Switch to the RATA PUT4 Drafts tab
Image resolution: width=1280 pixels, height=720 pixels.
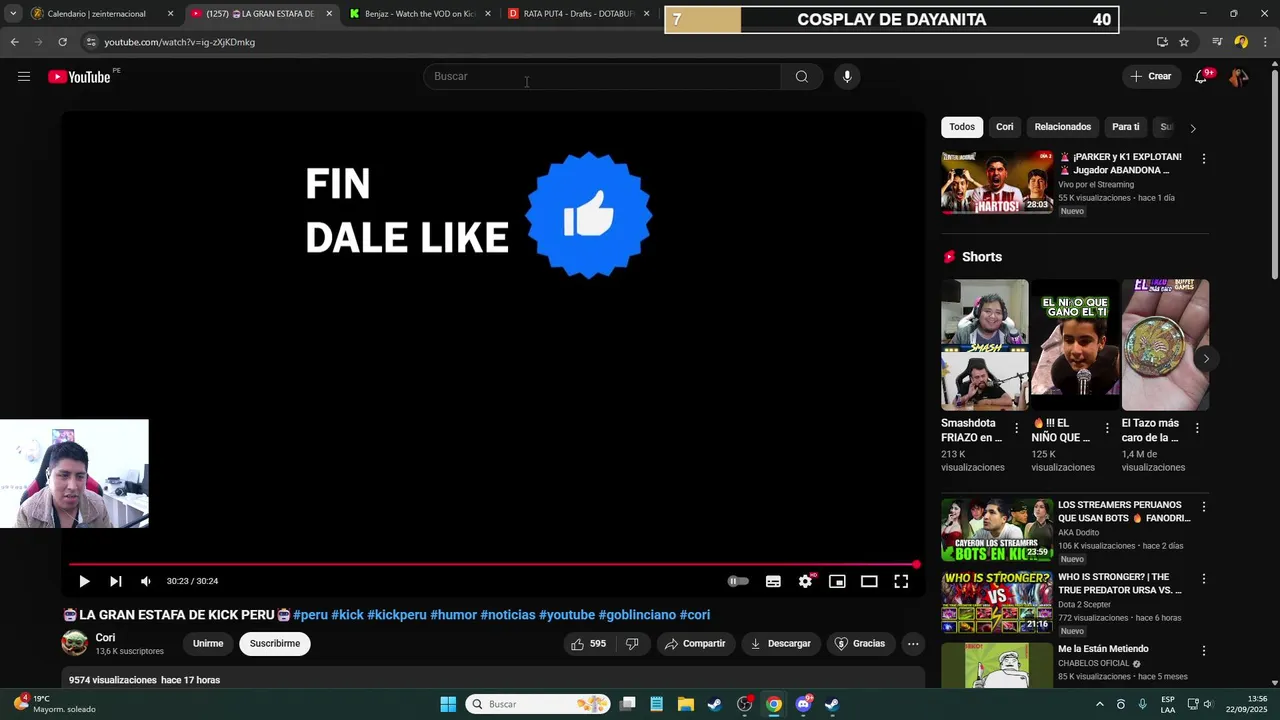pyautogui.click(x=572, y=14)
